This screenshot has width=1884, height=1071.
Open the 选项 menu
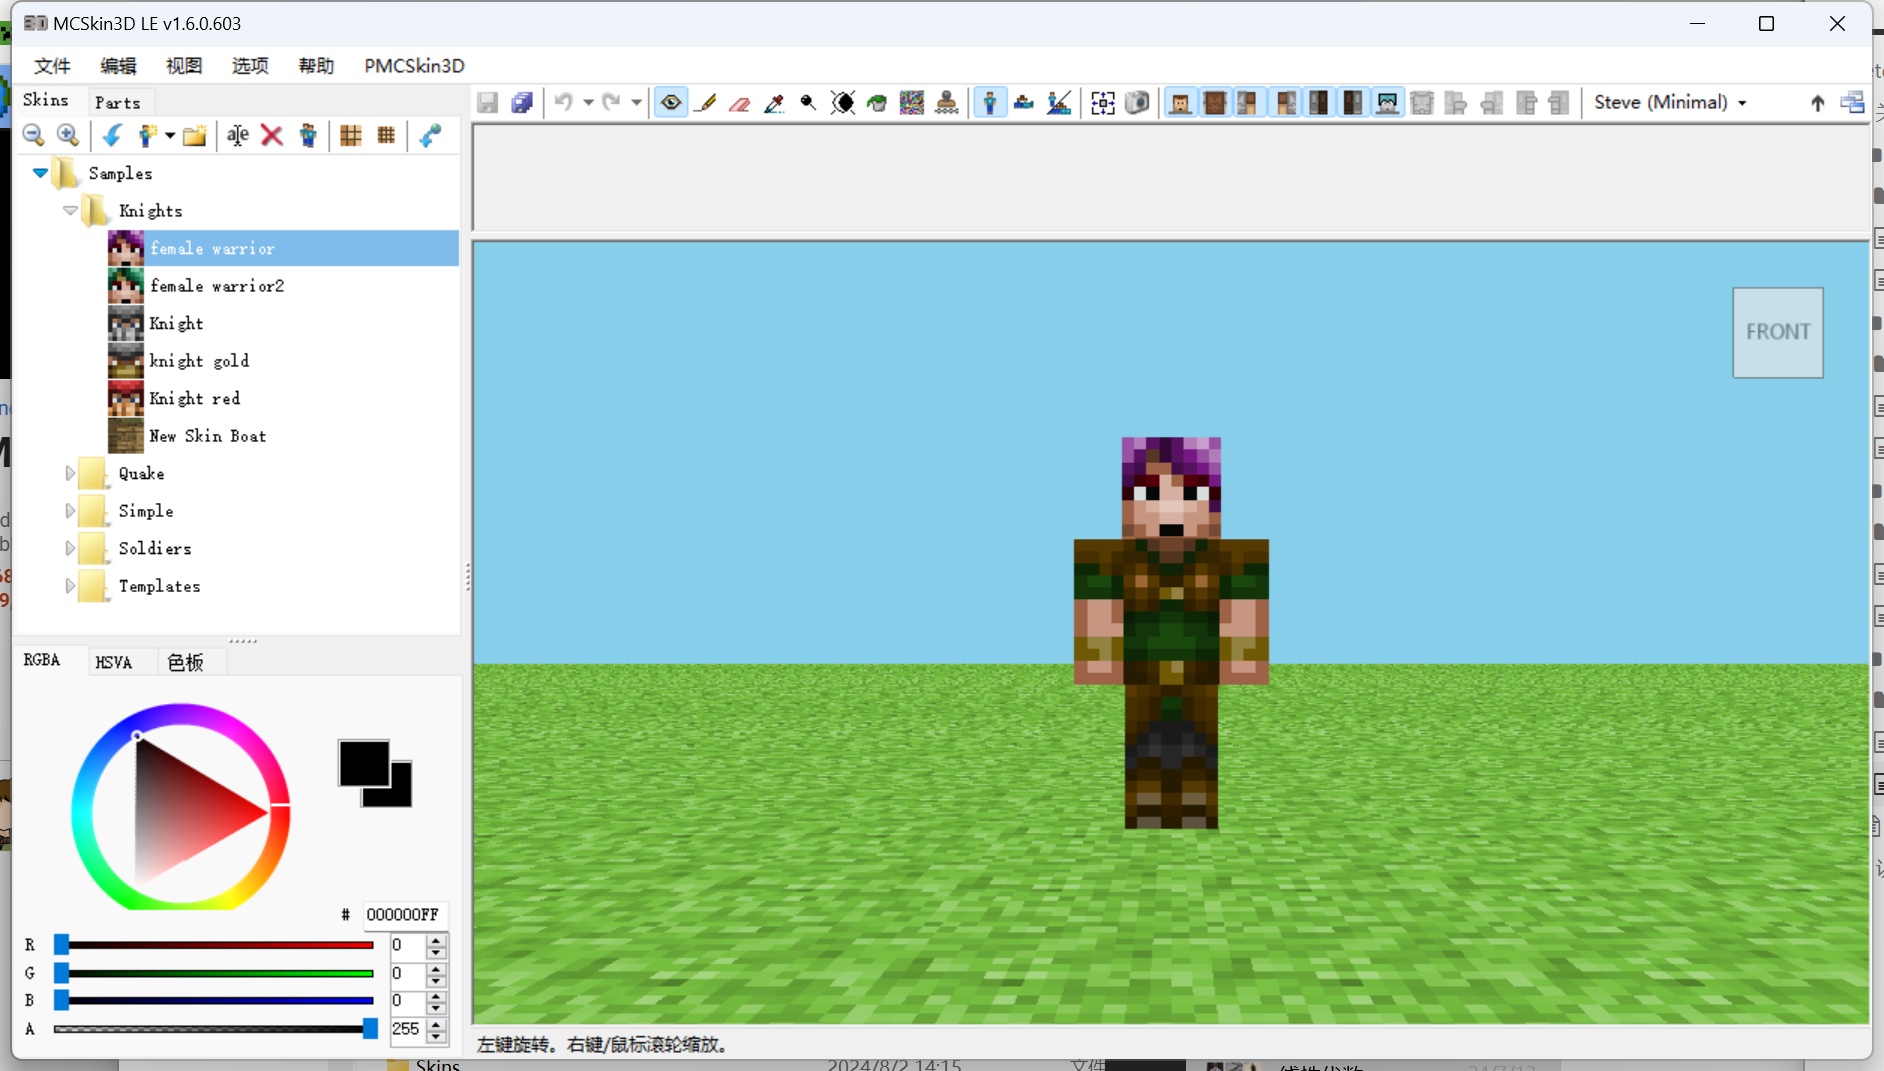coord(250,66)
